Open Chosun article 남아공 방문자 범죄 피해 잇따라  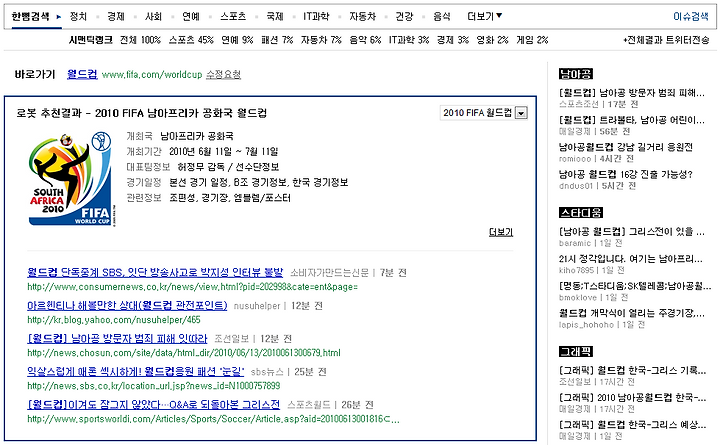click(x=117, y=338)
